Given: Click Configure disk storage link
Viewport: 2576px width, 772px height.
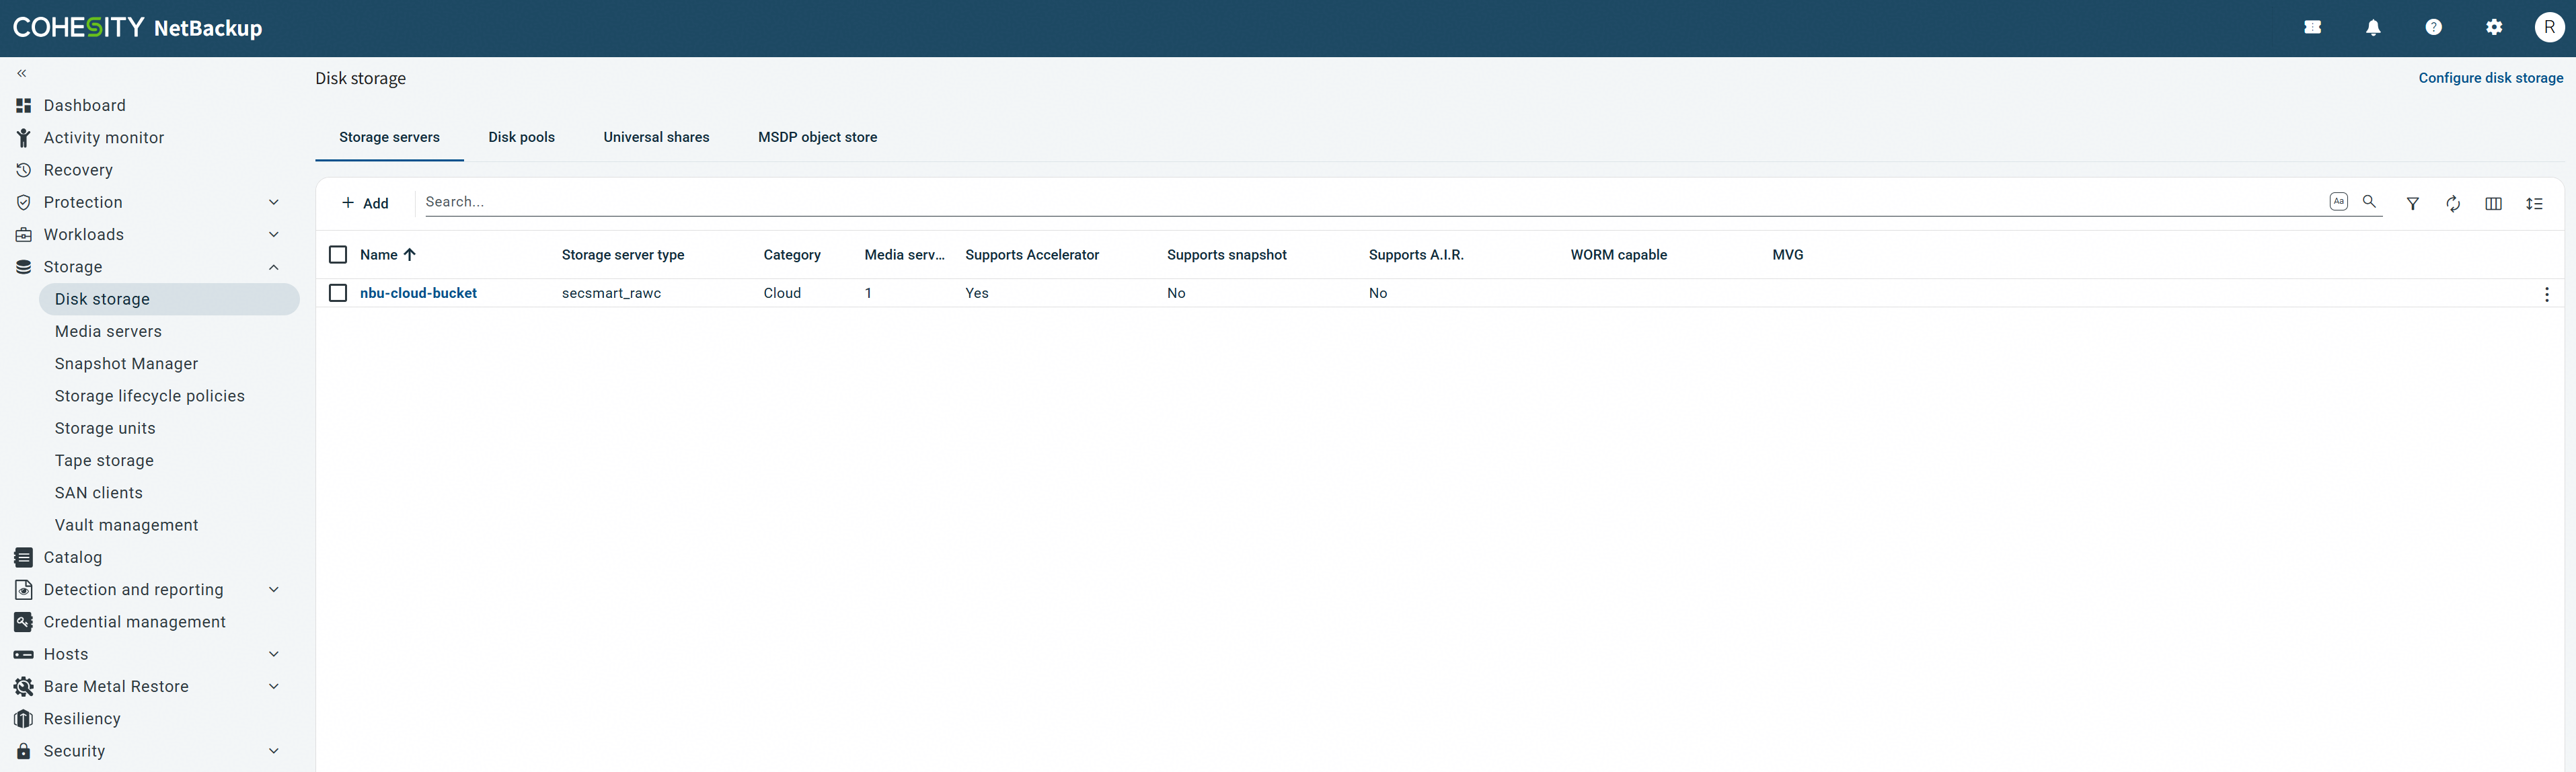Looking at the screenshot, I should click(2490, 78).
